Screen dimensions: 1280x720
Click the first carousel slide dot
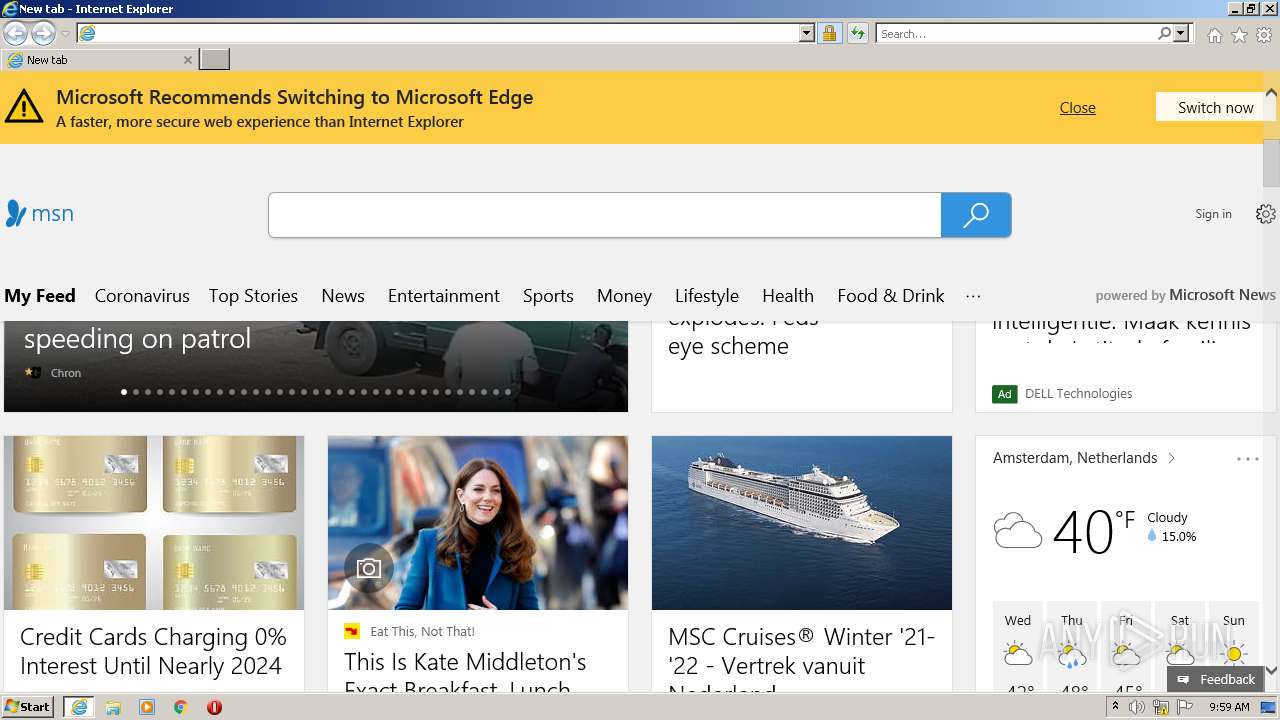click(124, 392)
